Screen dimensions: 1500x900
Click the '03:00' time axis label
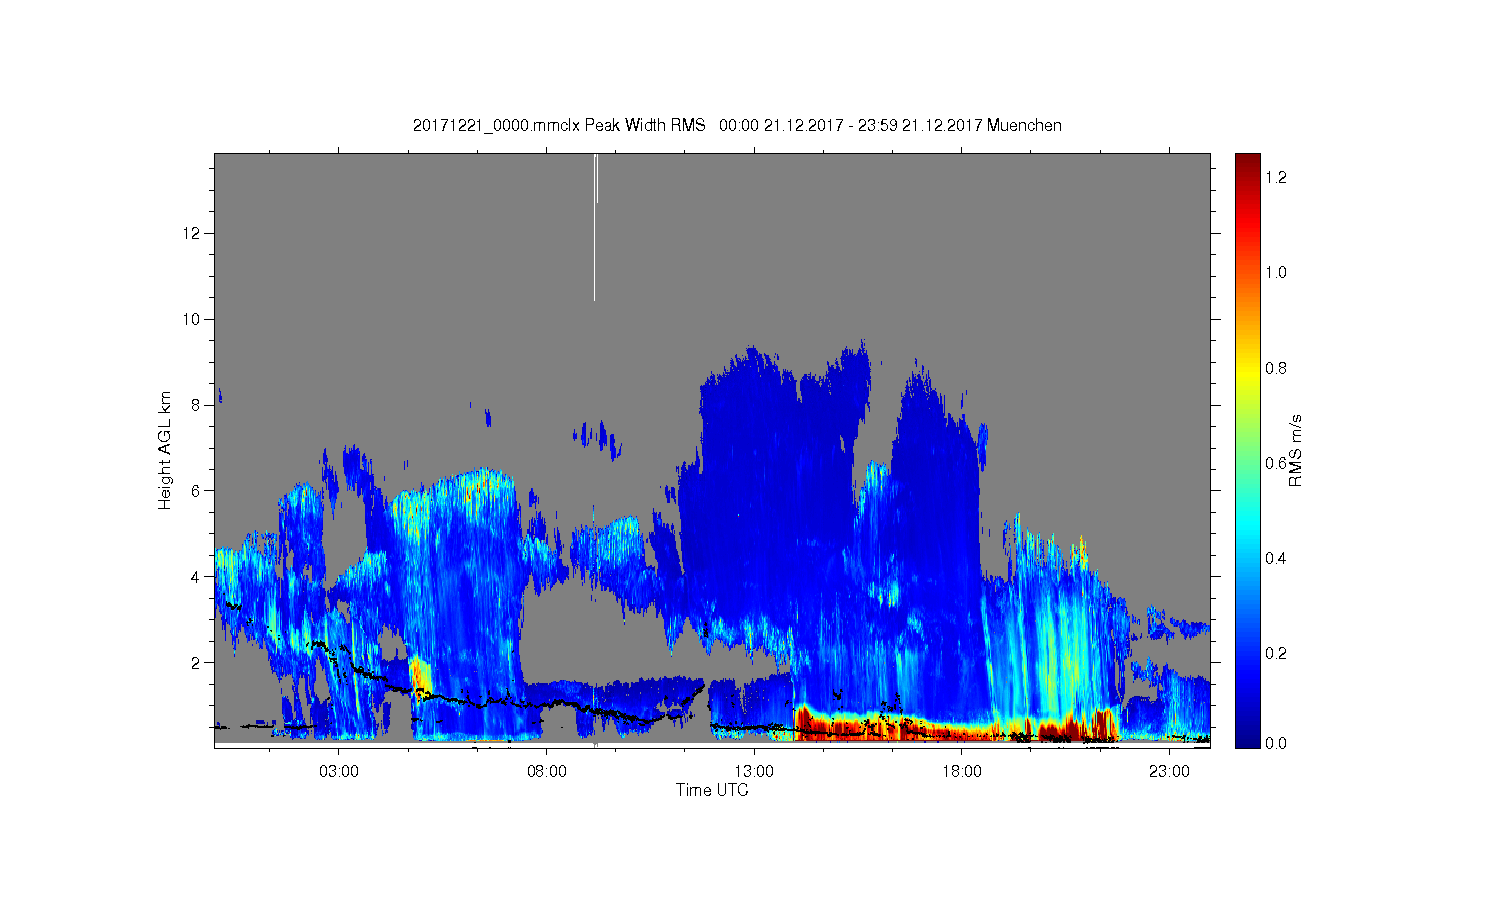pos(339,772)
